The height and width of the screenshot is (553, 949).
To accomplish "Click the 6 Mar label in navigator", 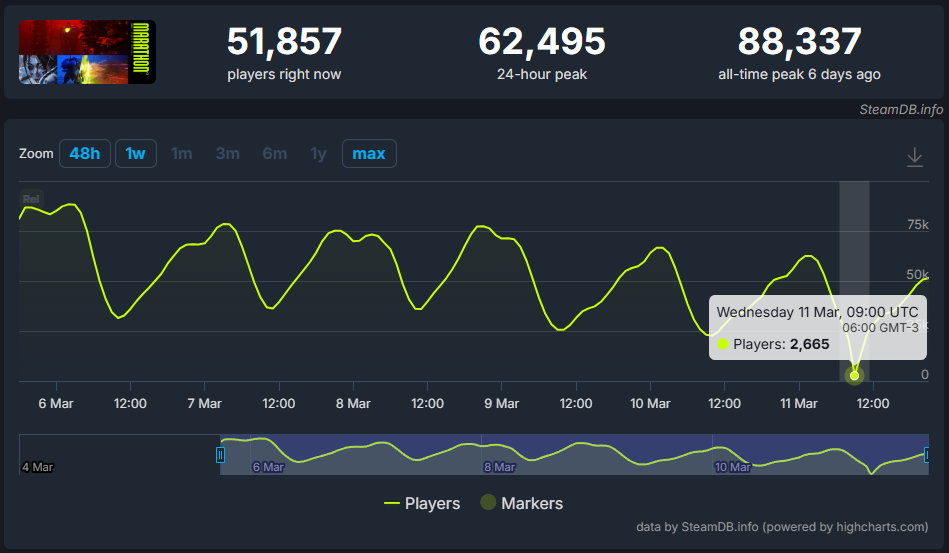I will 268,467.
